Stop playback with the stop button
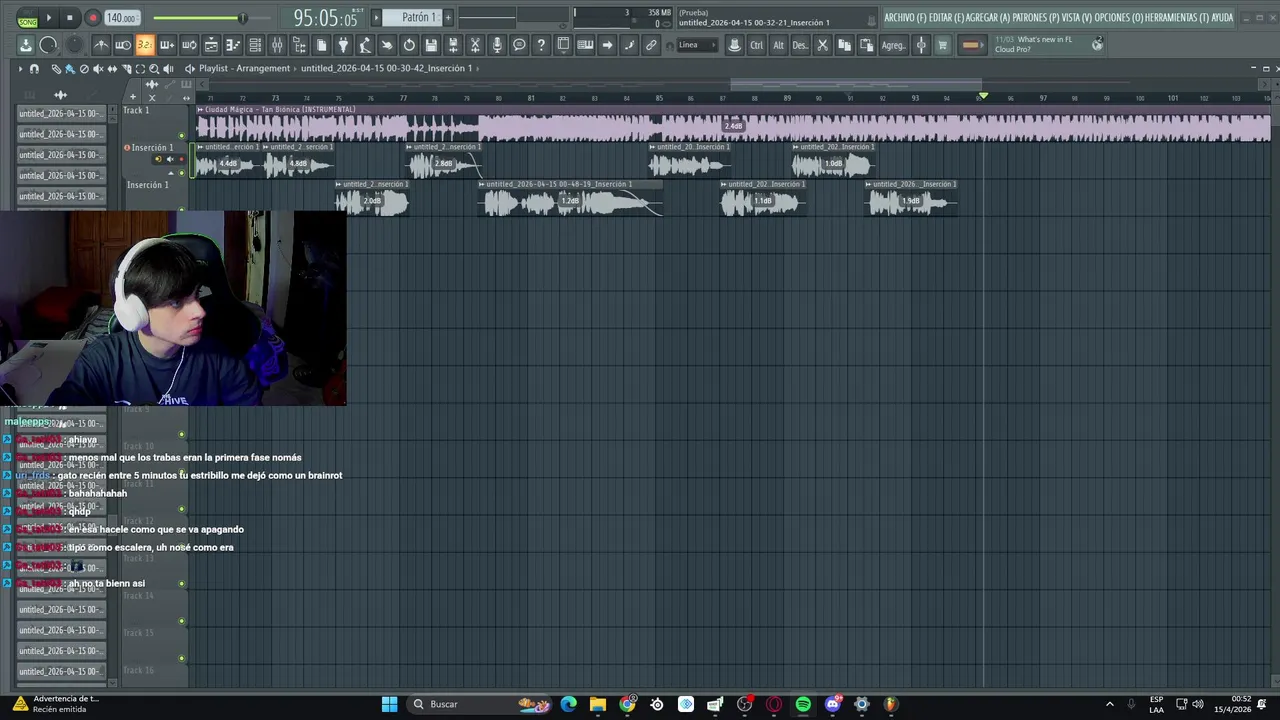The height and width of the screenshot is (720, 1280). pos(70,18)
